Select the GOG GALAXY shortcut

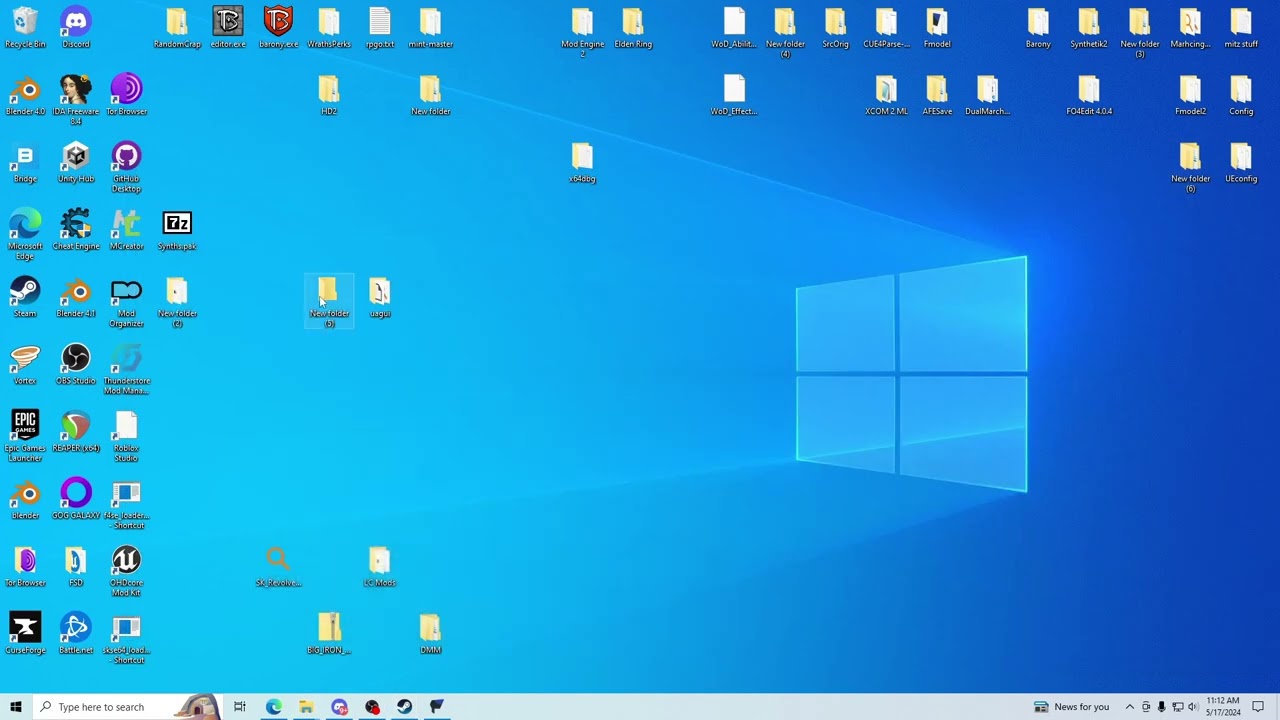pyautogui.click(x=76, y=500)
